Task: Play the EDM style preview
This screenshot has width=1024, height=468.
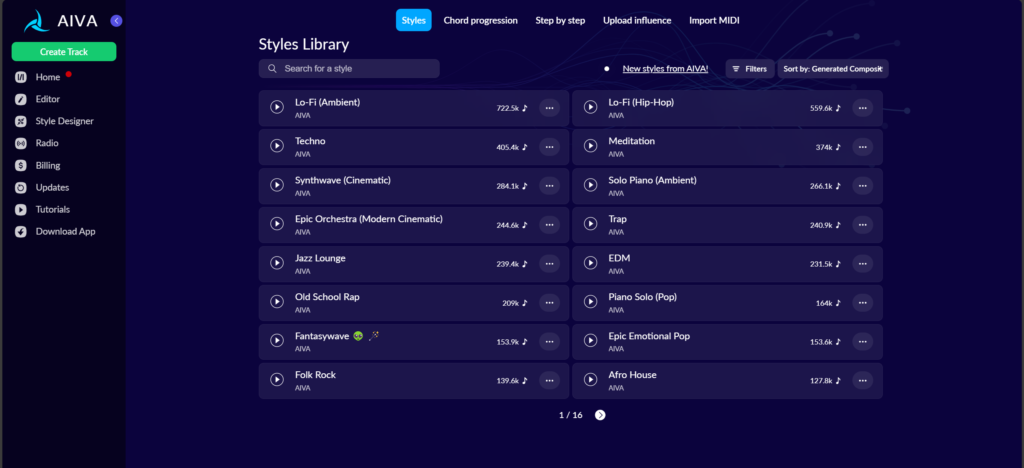Action: (x=590, y=263)
